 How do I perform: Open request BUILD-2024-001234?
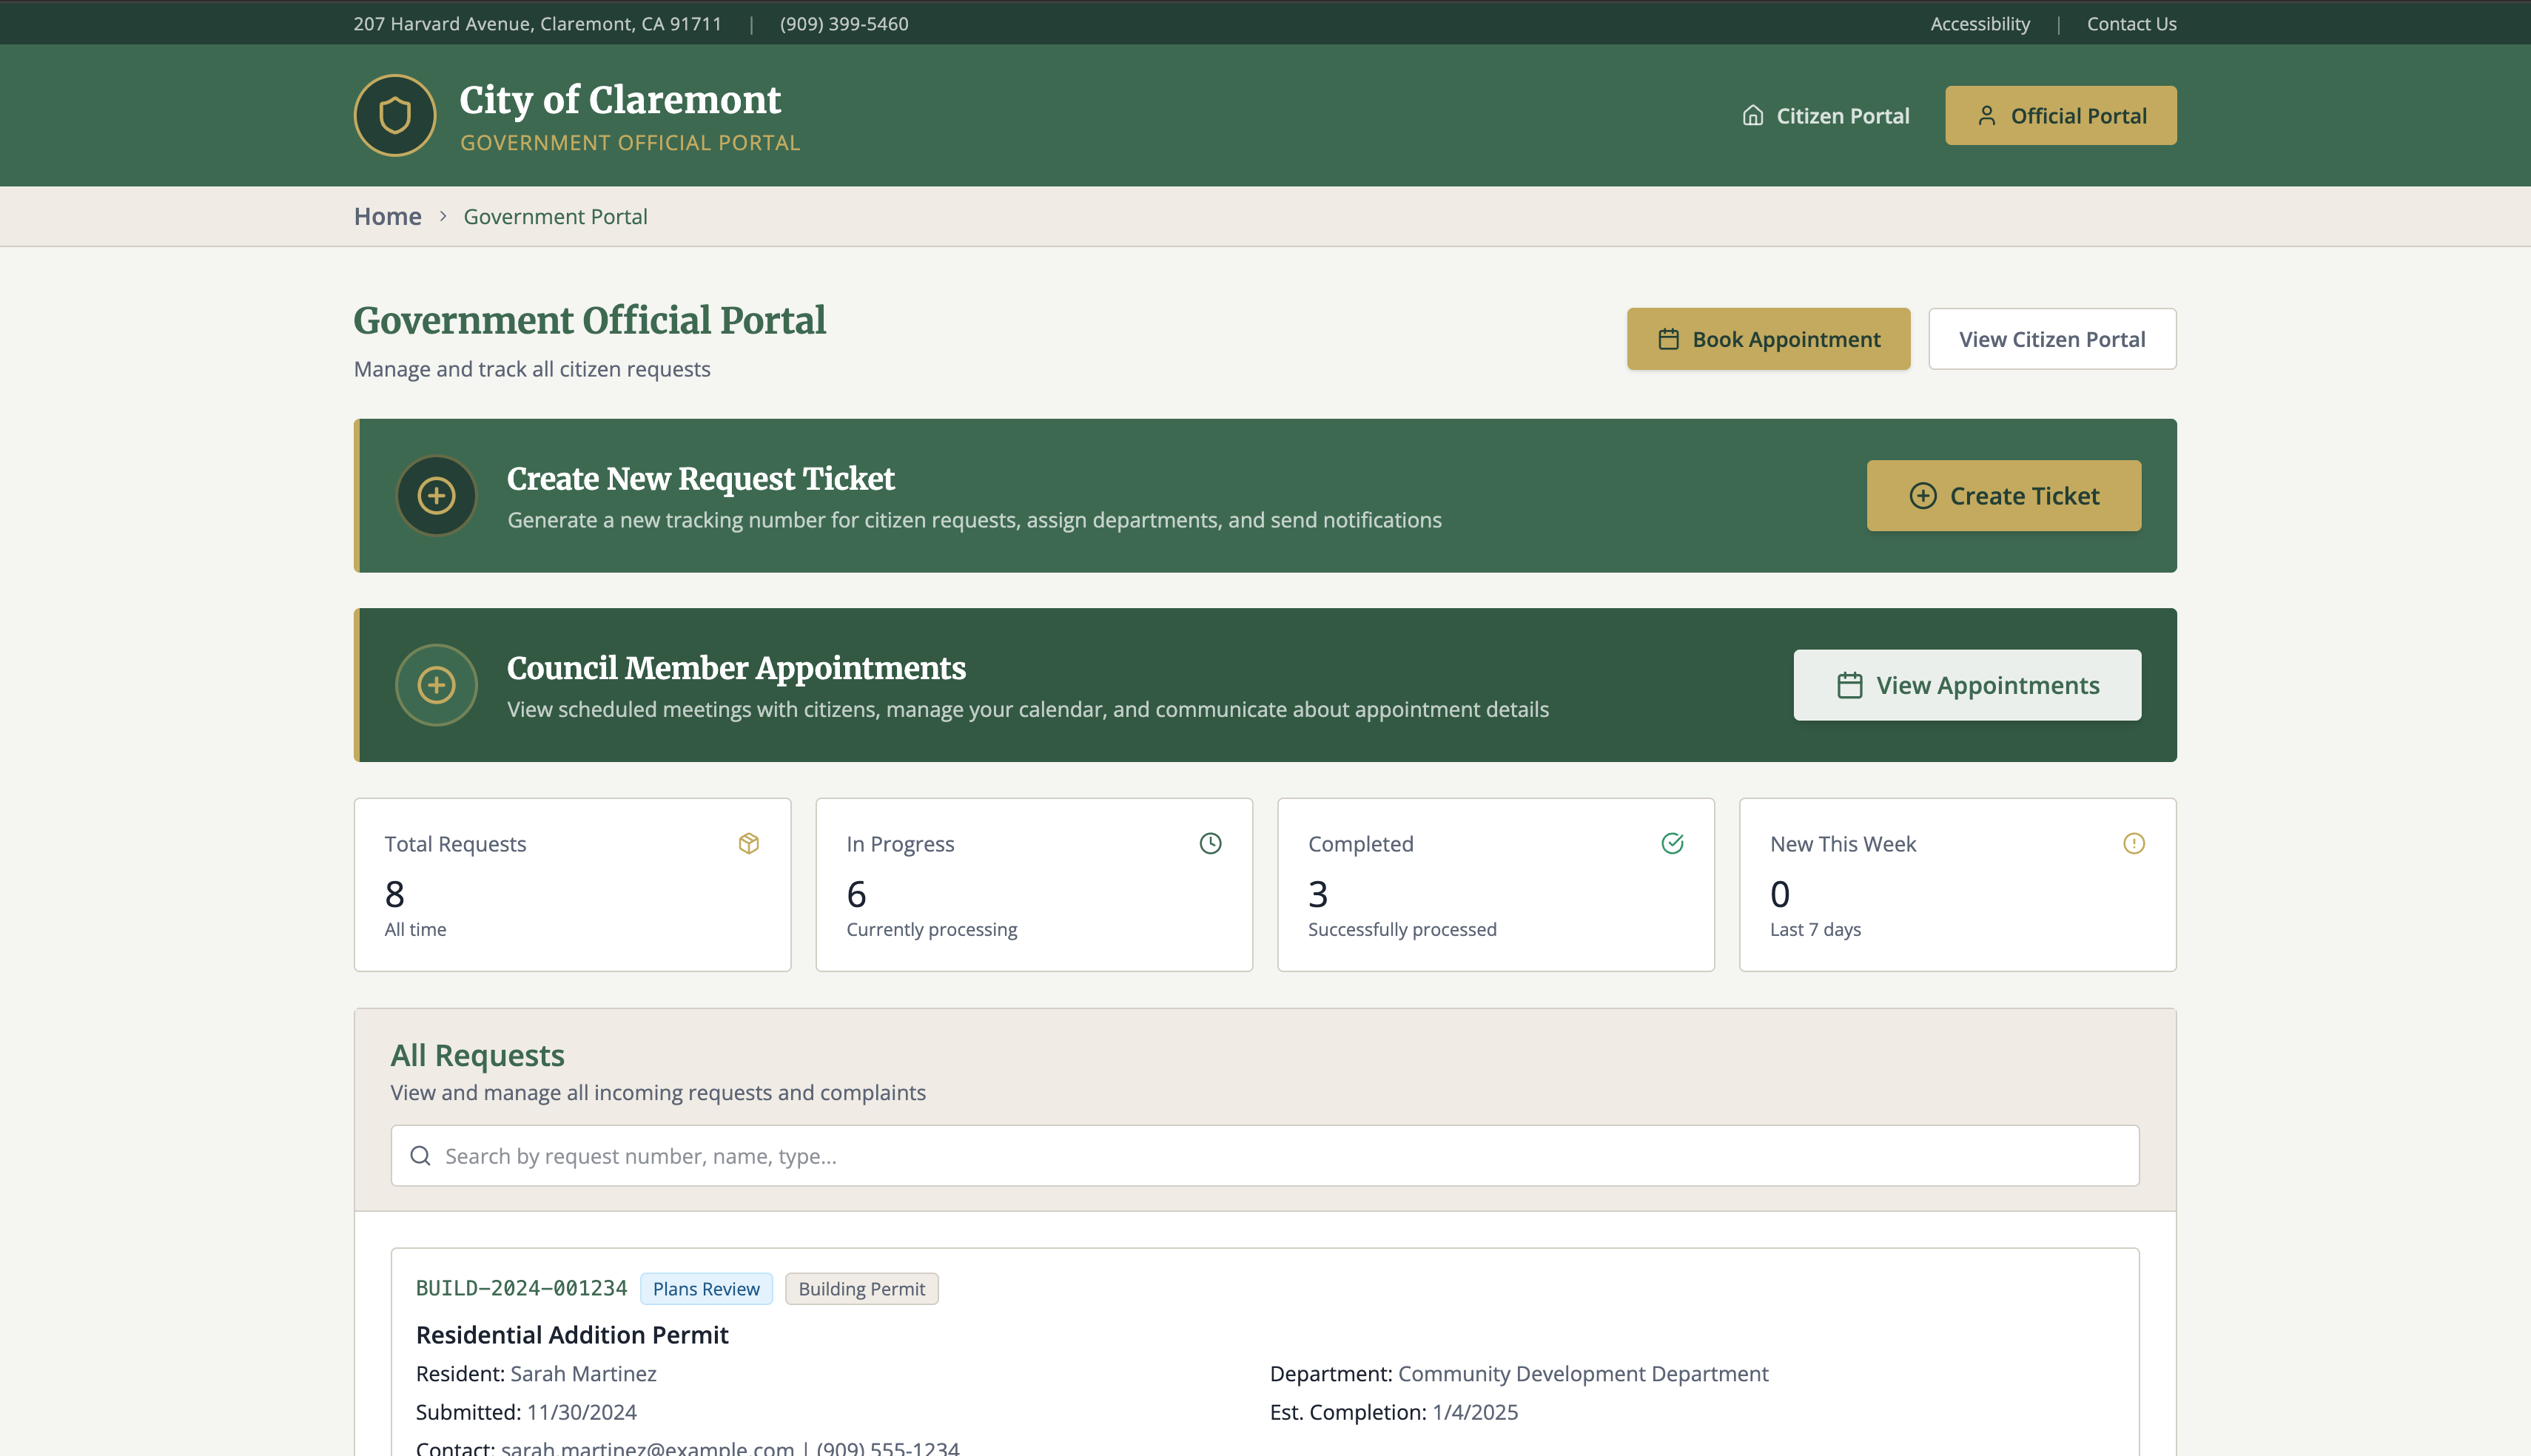point(522,1288)
